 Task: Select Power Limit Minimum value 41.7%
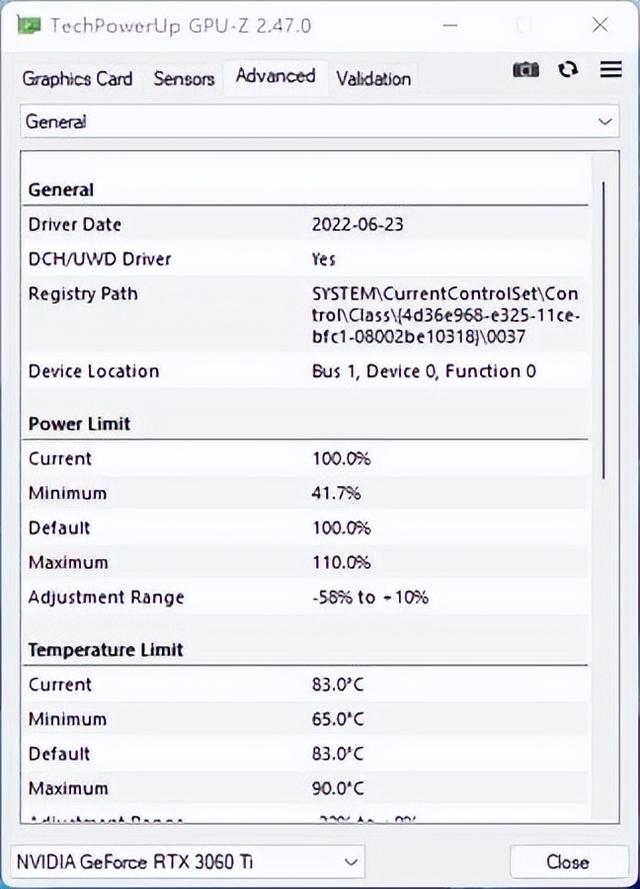tap(336, 493)
